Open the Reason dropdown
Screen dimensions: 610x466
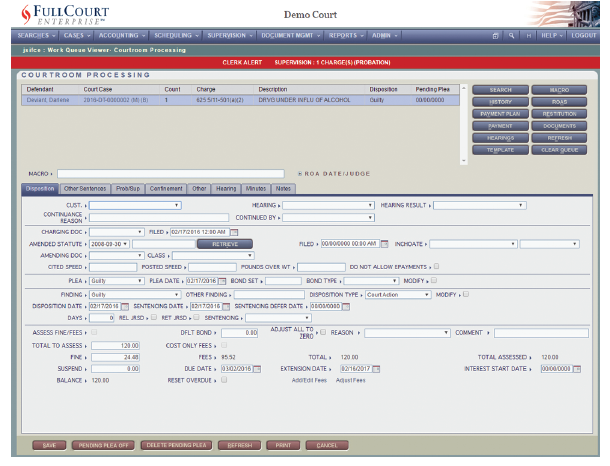(407, 333)
